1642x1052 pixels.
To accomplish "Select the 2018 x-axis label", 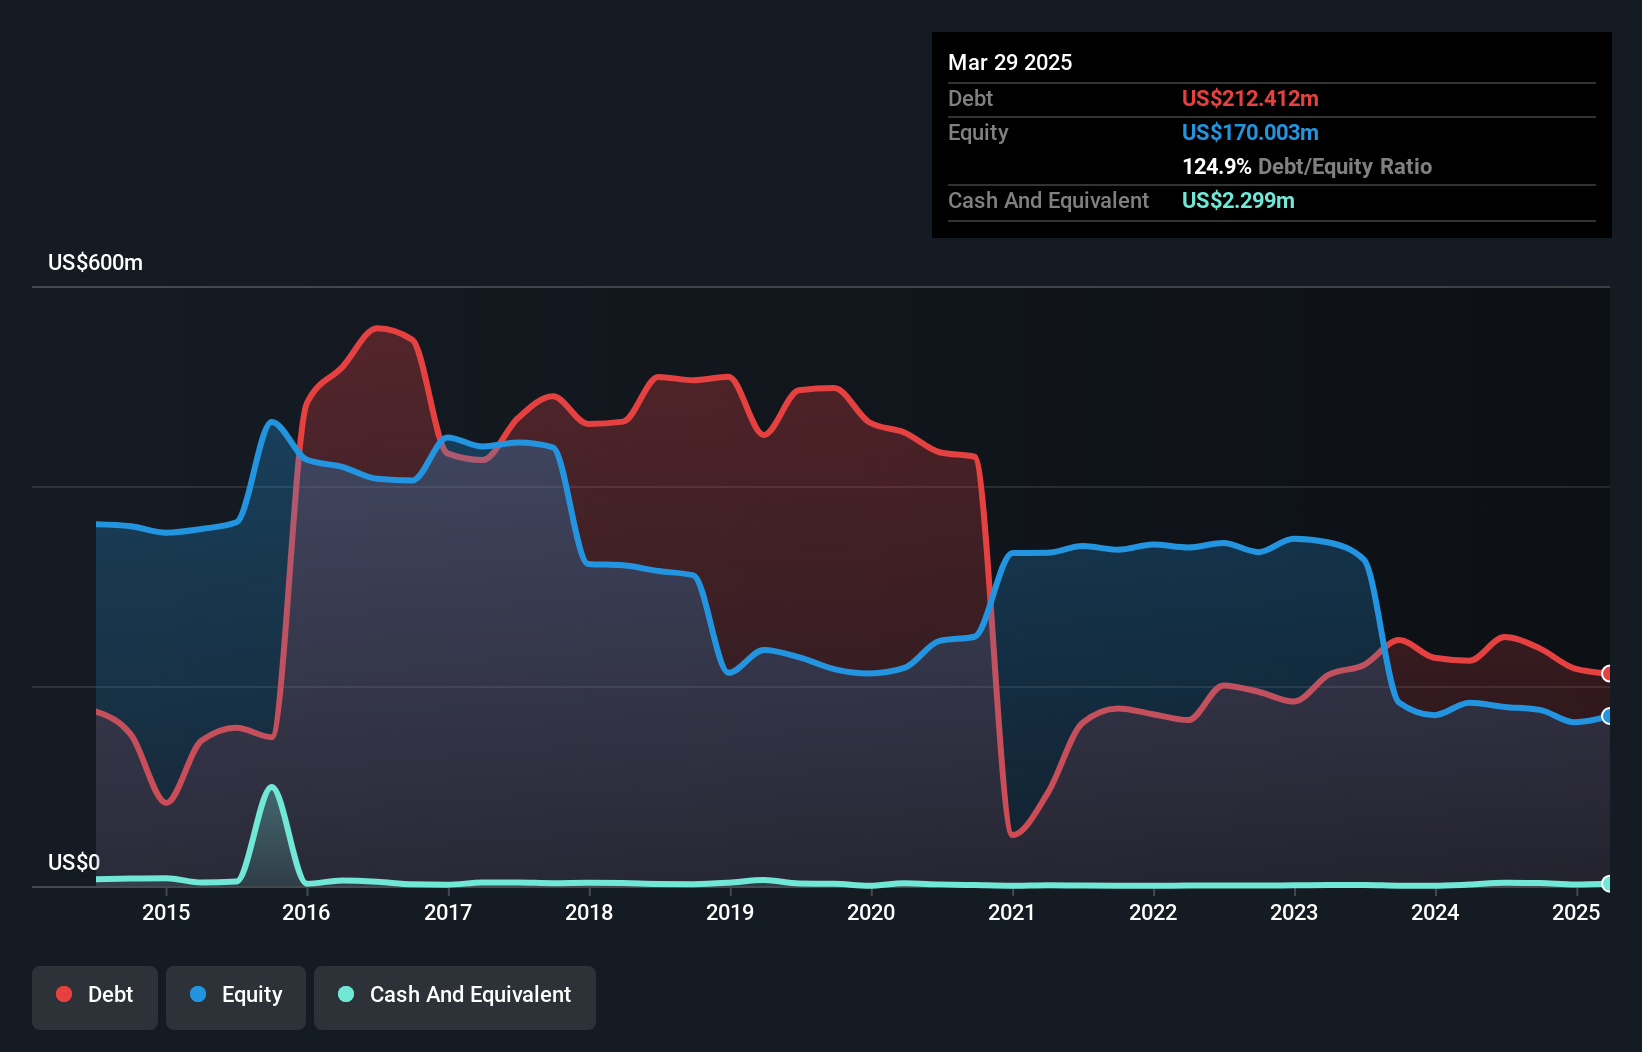I will pyautogui.click(x=589, y=912).
